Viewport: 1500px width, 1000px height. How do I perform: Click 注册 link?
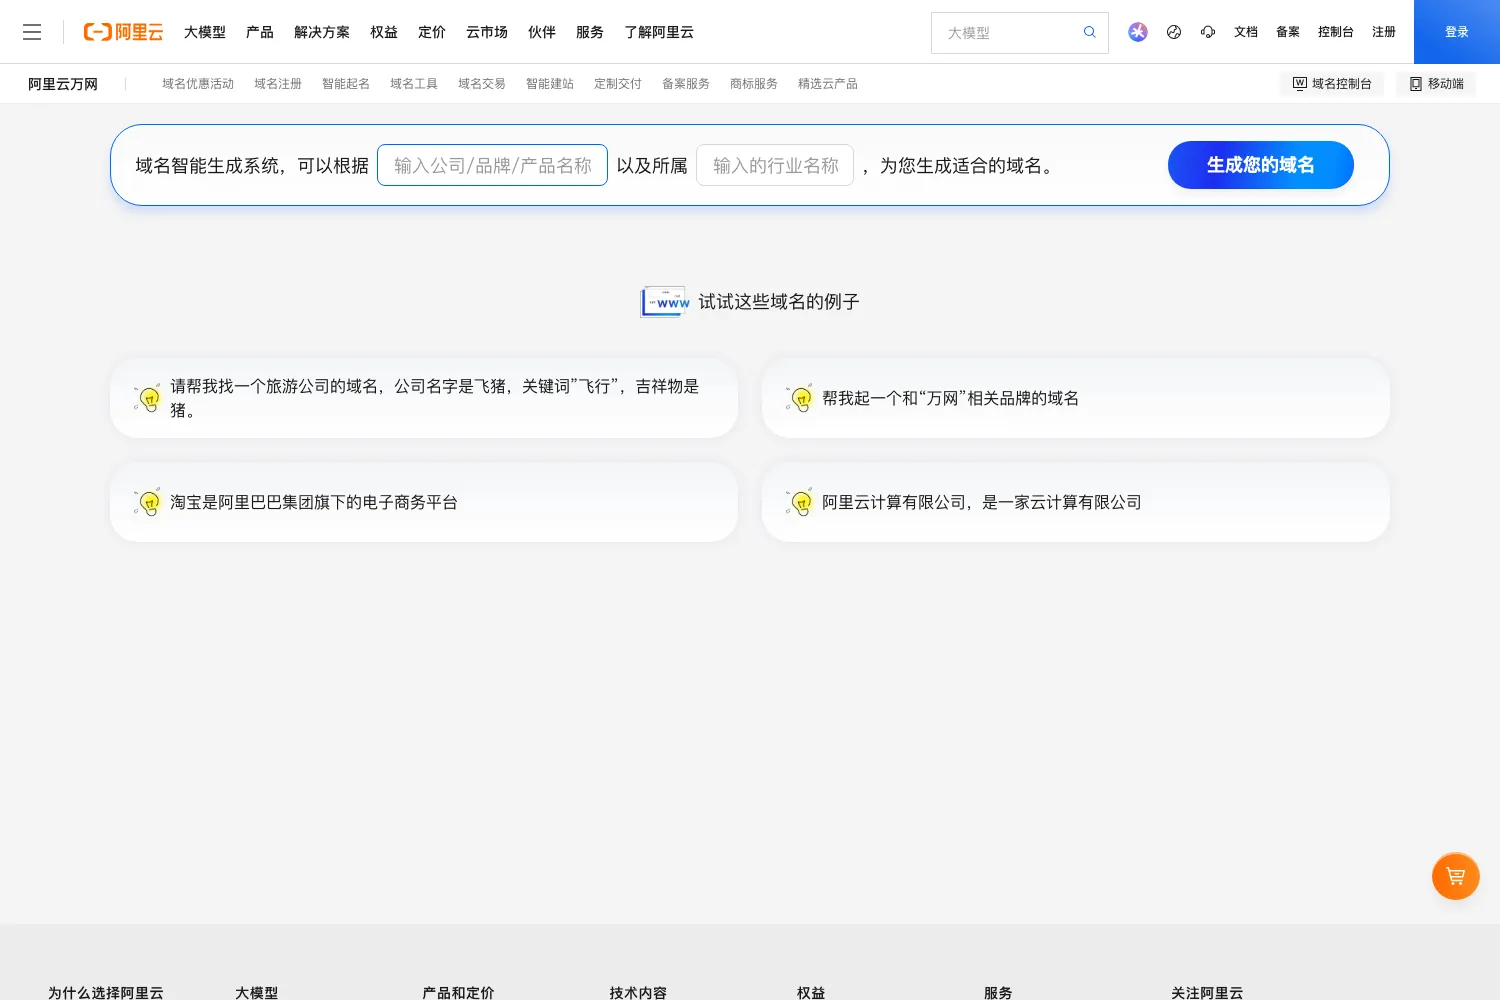click(1384, 32)
